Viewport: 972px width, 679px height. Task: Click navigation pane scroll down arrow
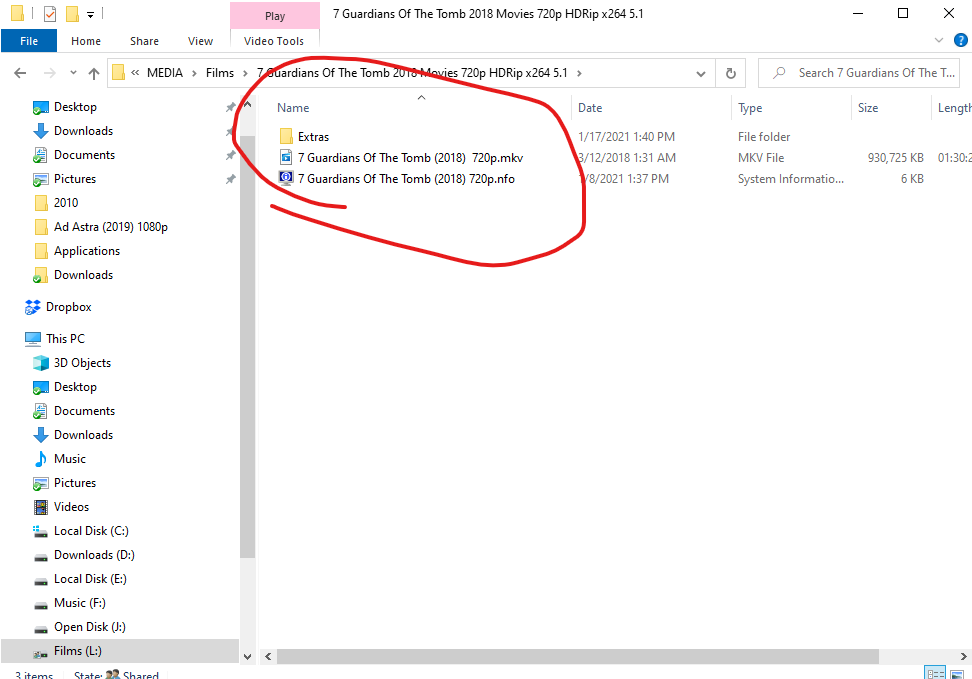(x=247, y=656)
